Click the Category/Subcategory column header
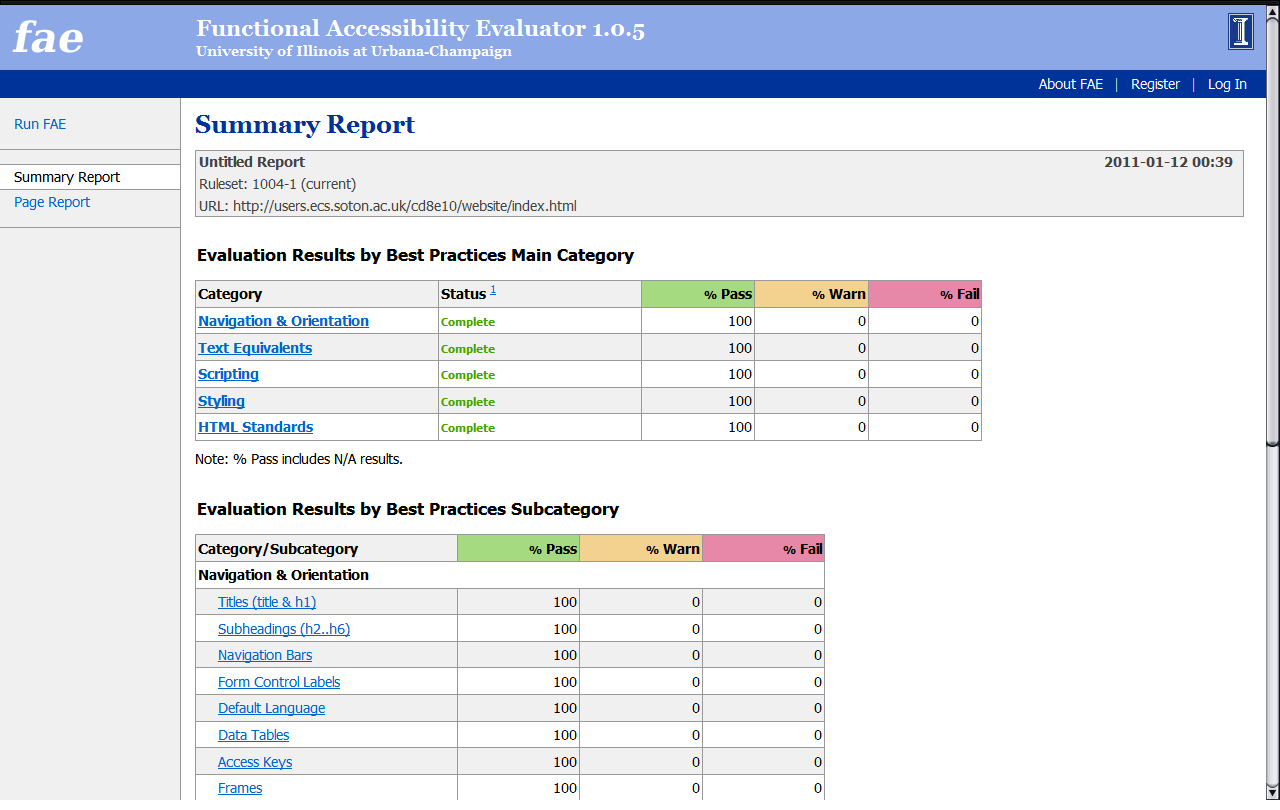 click(326, 549)
